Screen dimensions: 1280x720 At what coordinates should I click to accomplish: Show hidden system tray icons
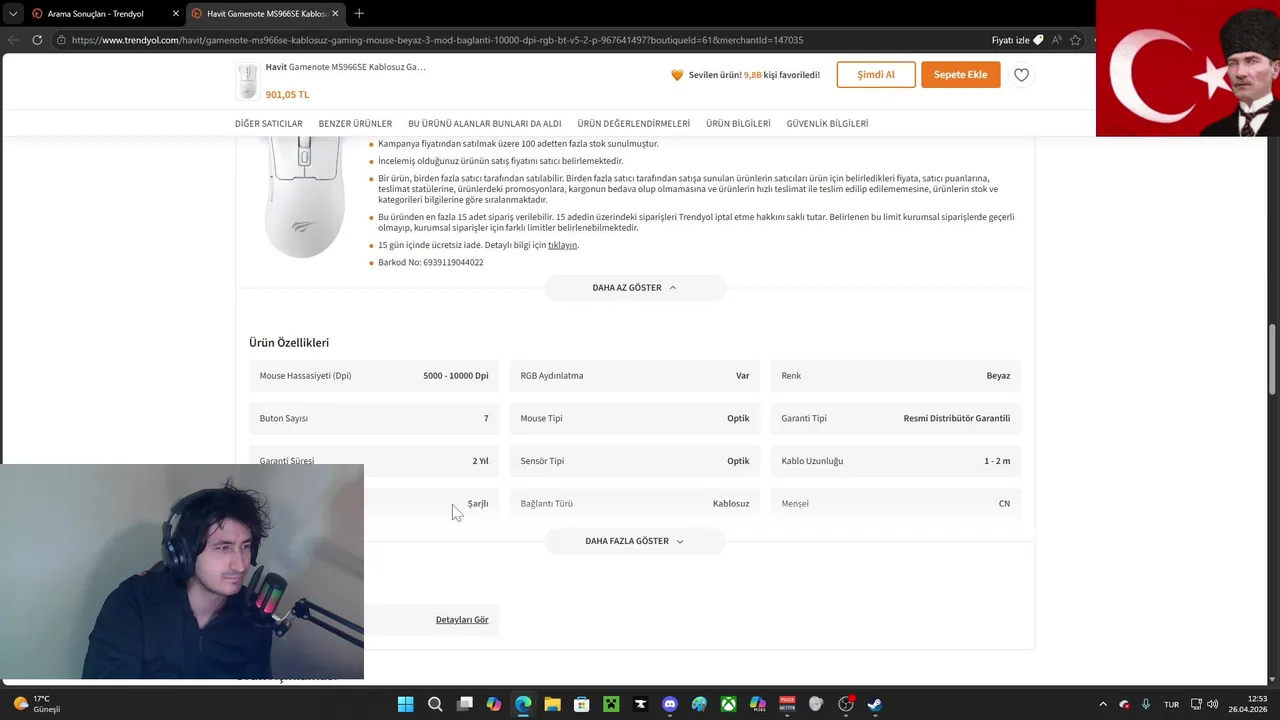click(1103, 704)
